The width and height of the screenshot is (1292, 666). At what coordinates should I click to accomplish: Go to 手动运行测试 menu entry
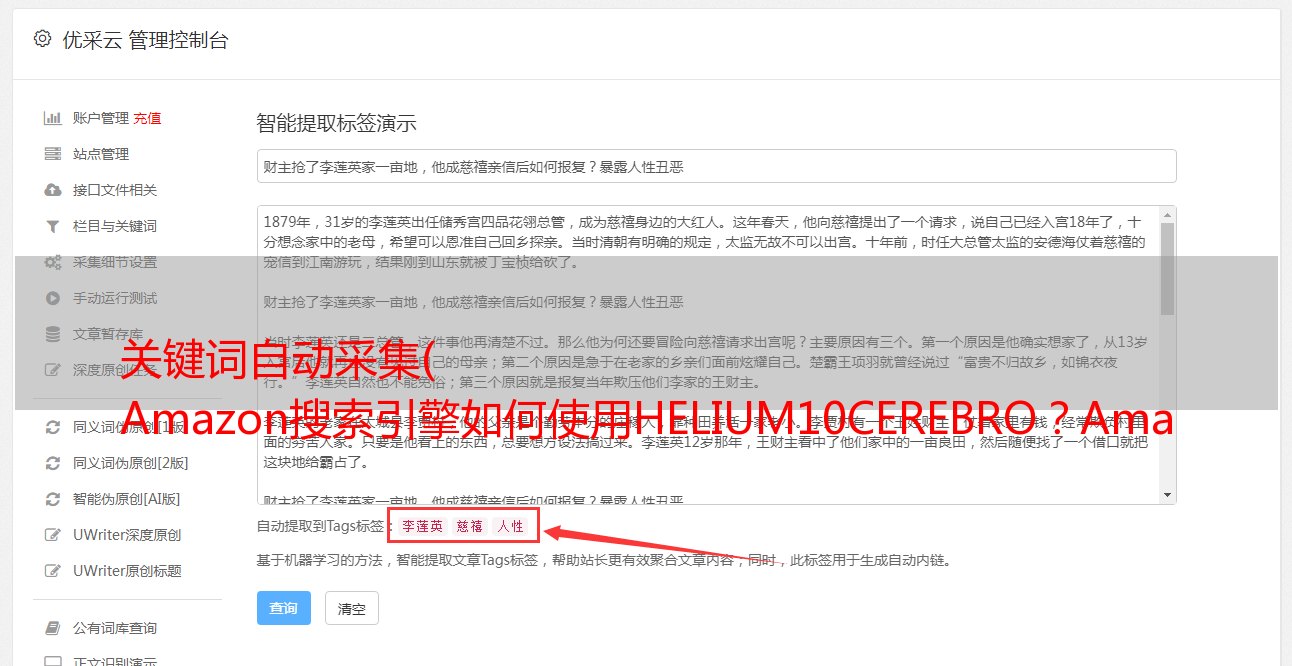pyautogui.click(x=115, y=298)
